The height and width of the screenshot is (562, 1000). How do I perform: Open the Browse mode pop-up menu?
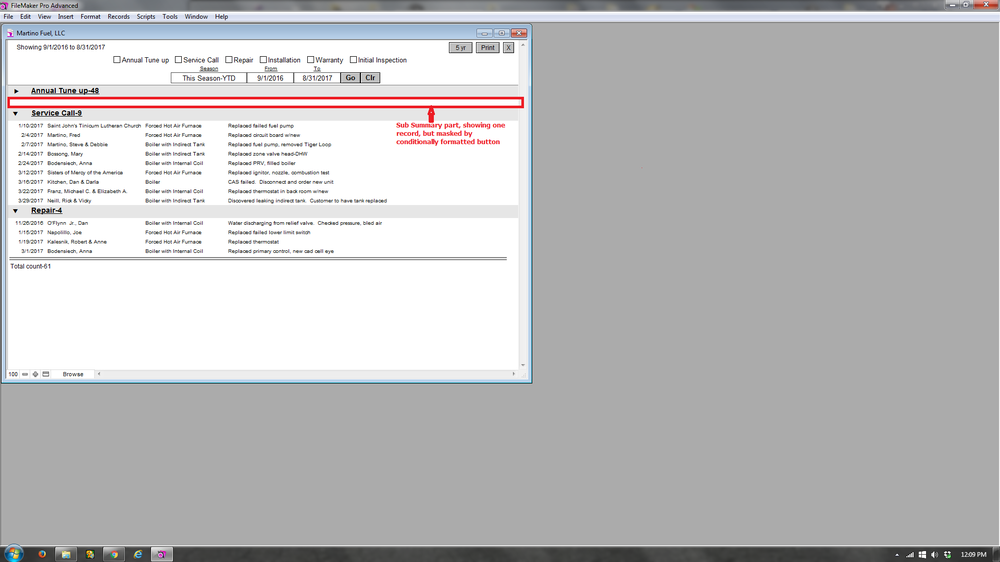coord(73,374)
